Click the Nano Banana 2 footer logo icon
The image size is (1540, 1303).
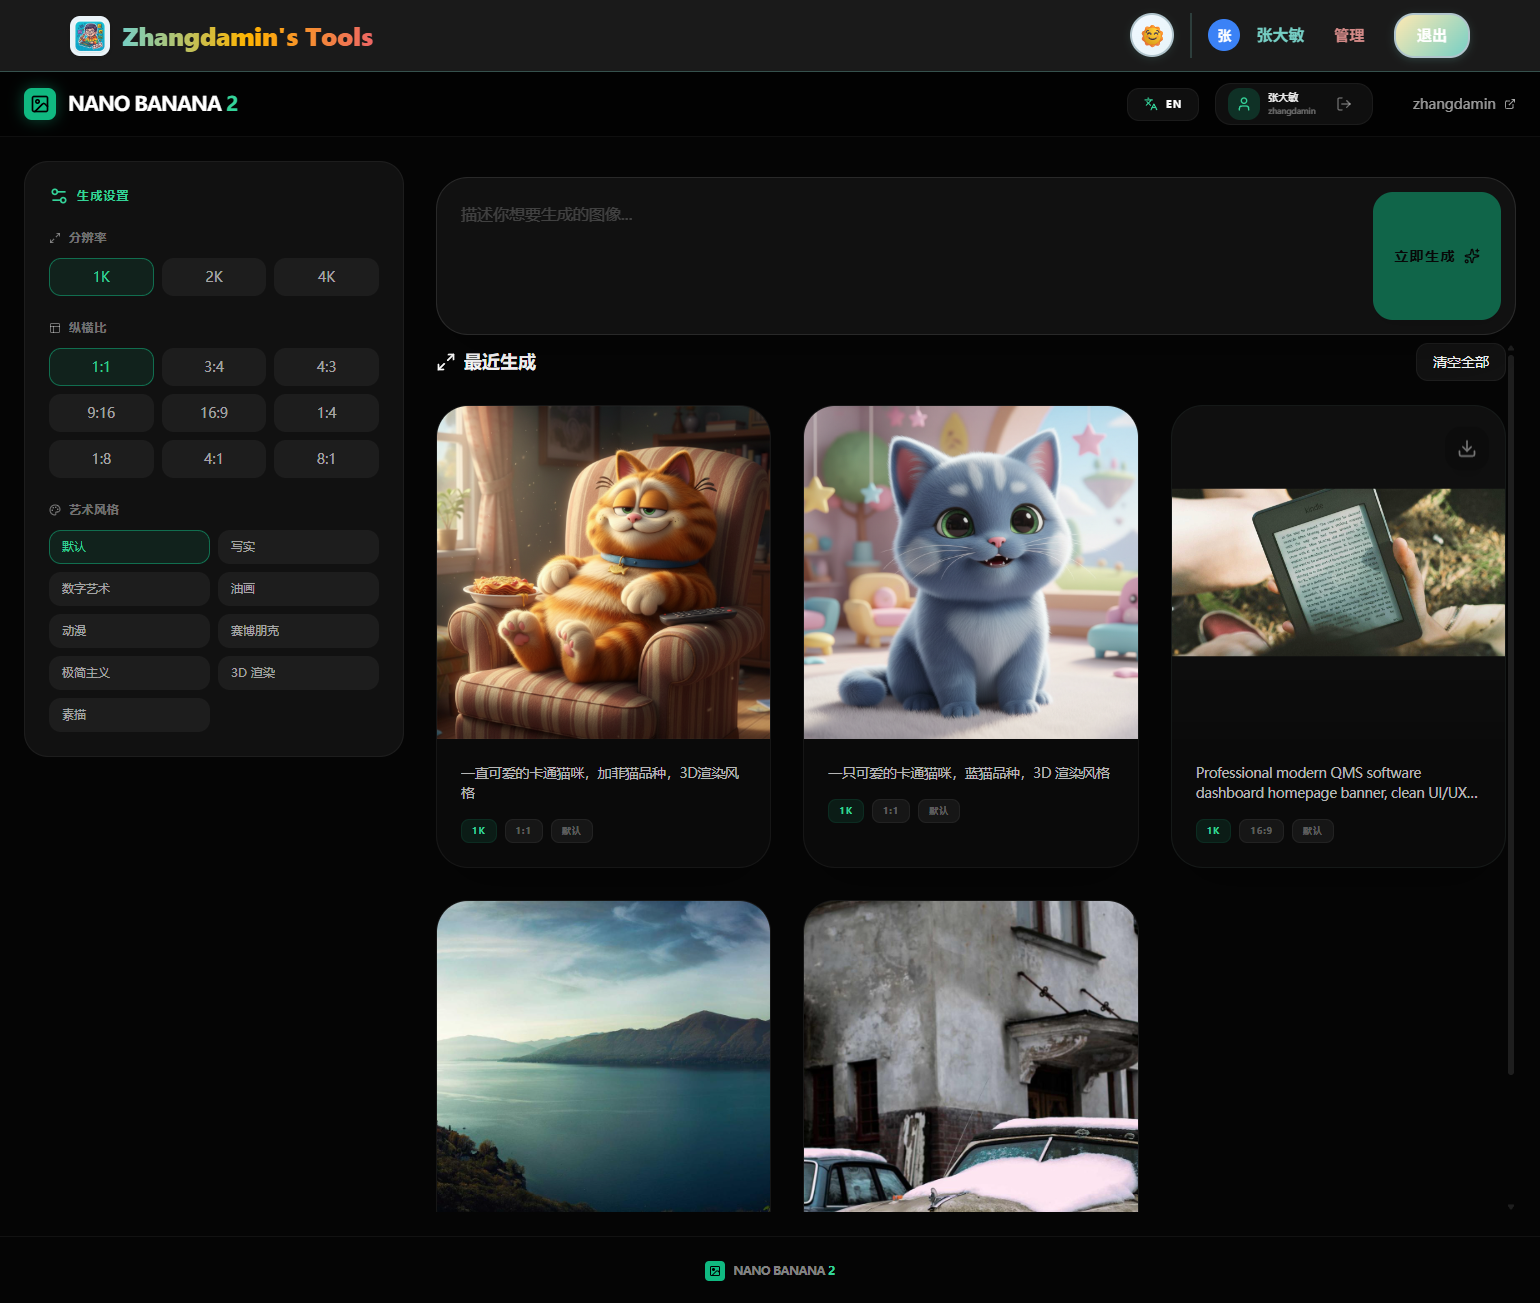tap(715, 1271)
